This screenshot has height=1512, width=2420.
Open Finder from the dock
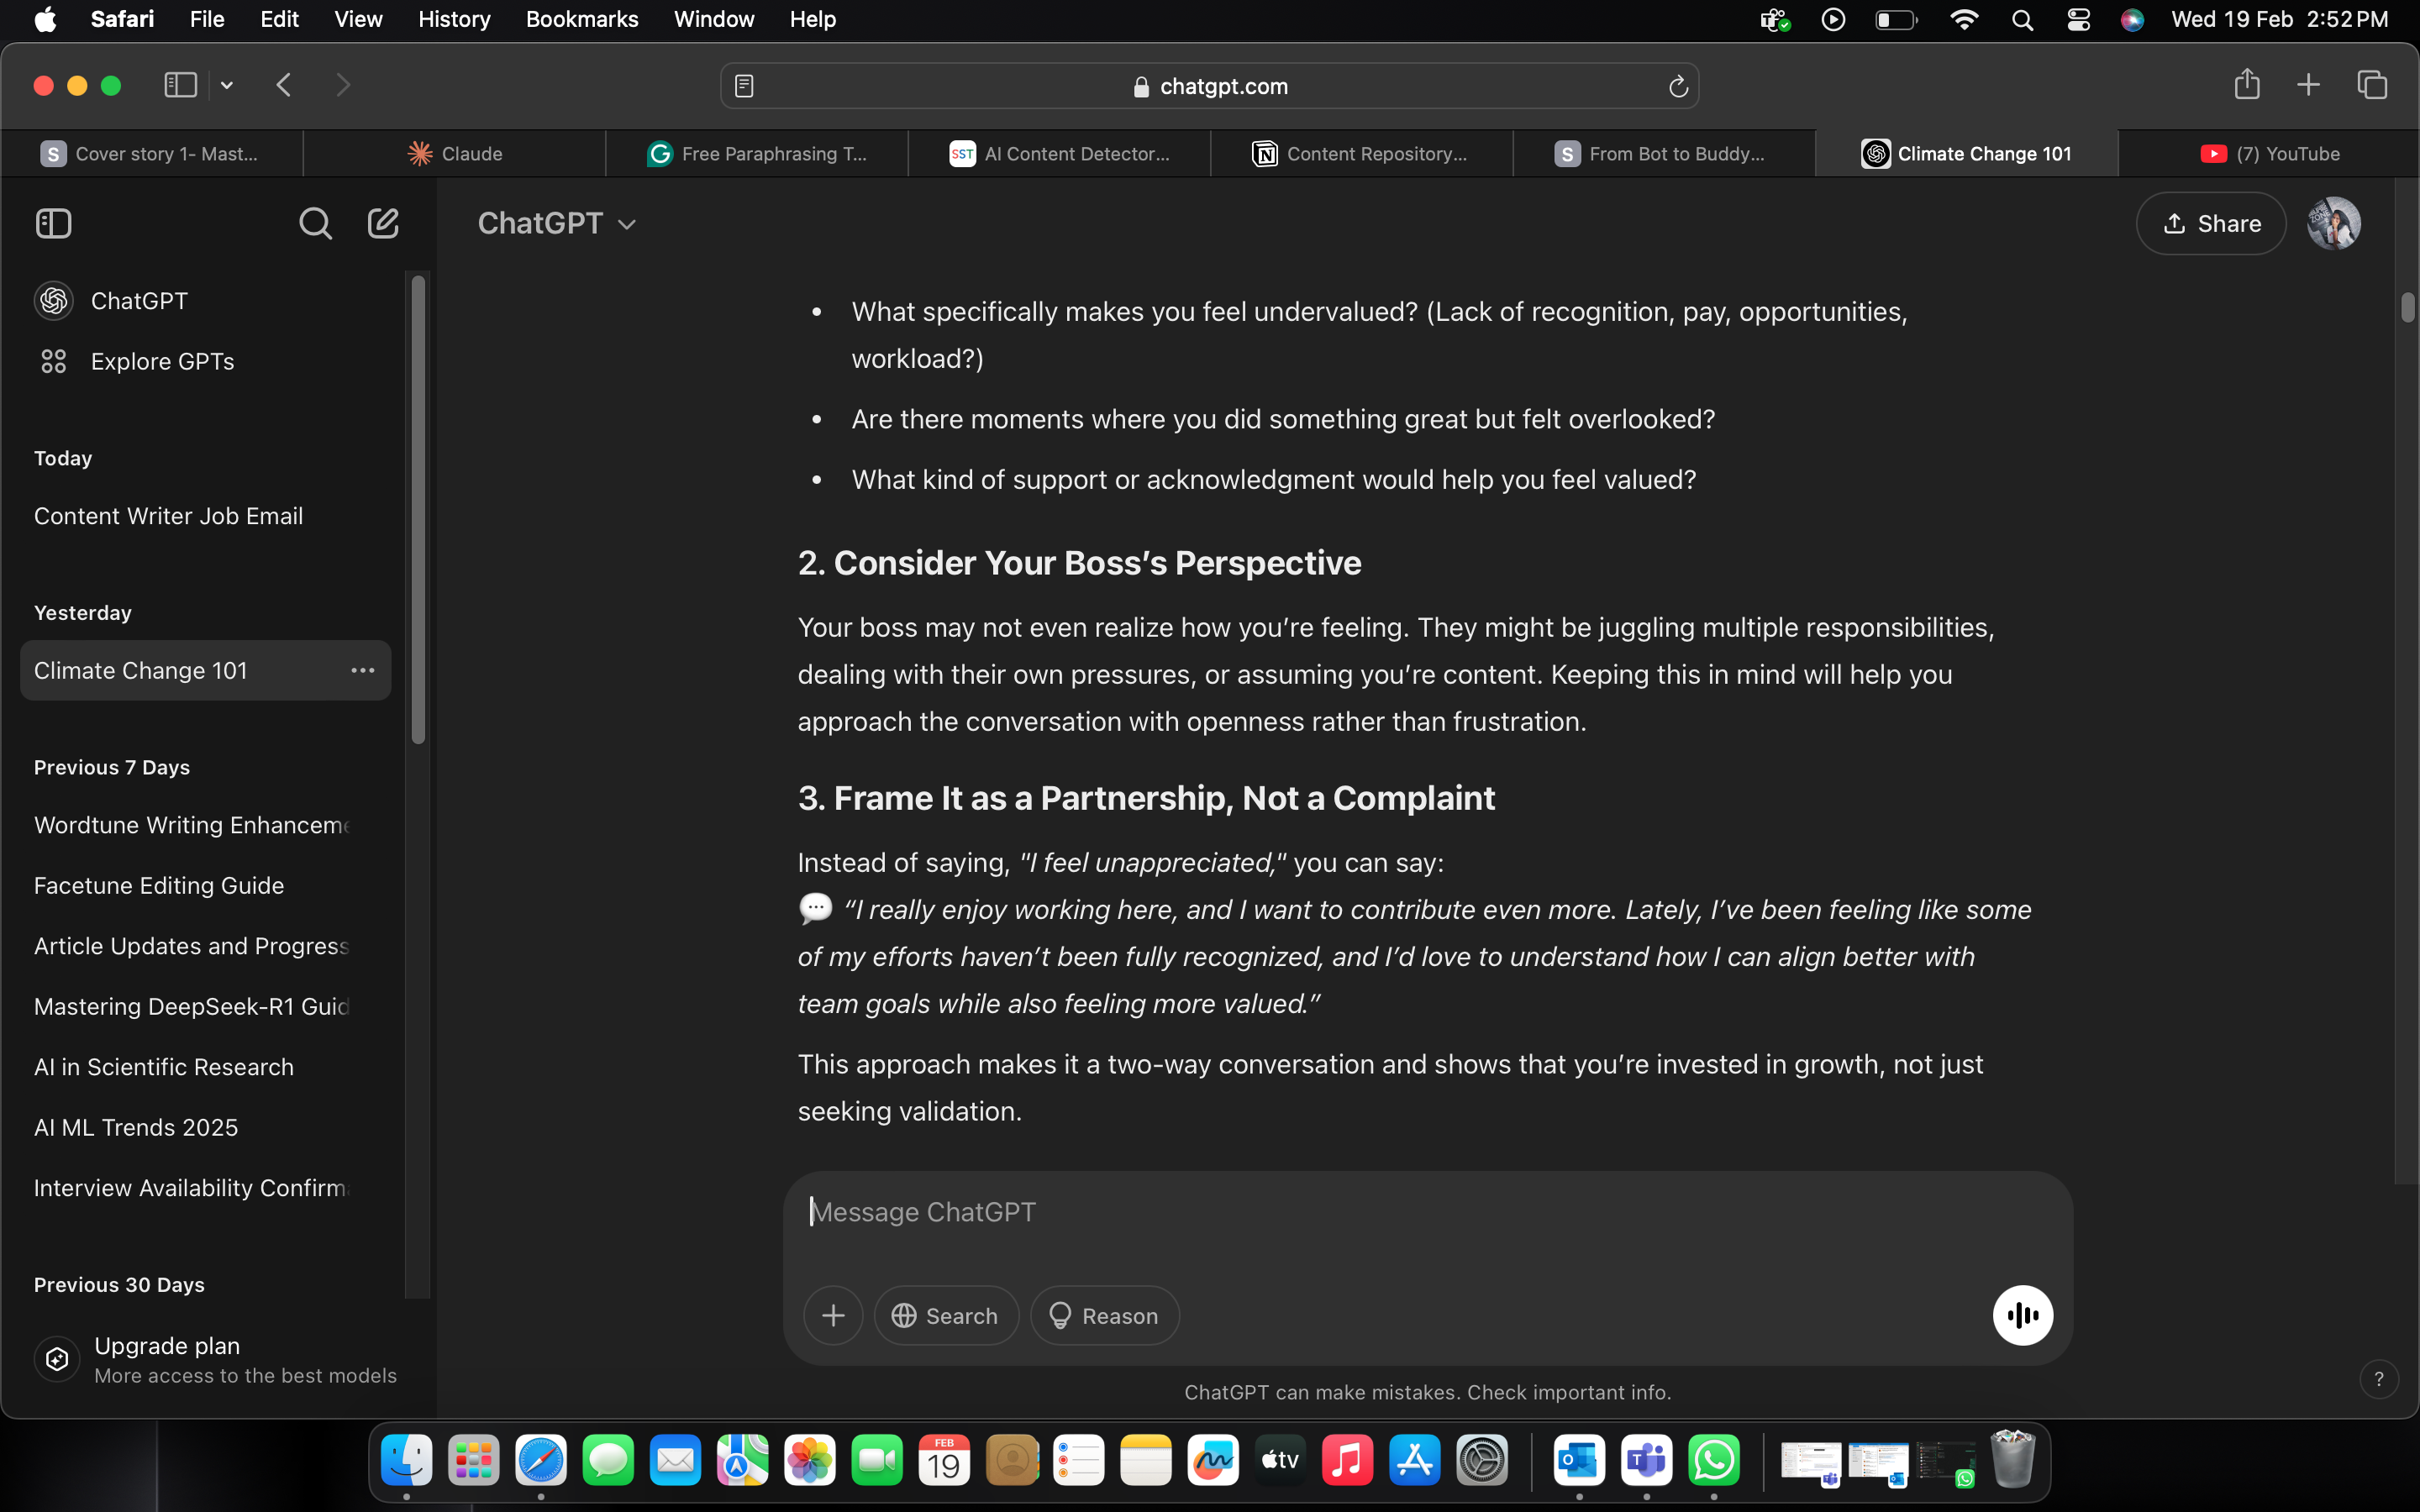coord(407,1461)
